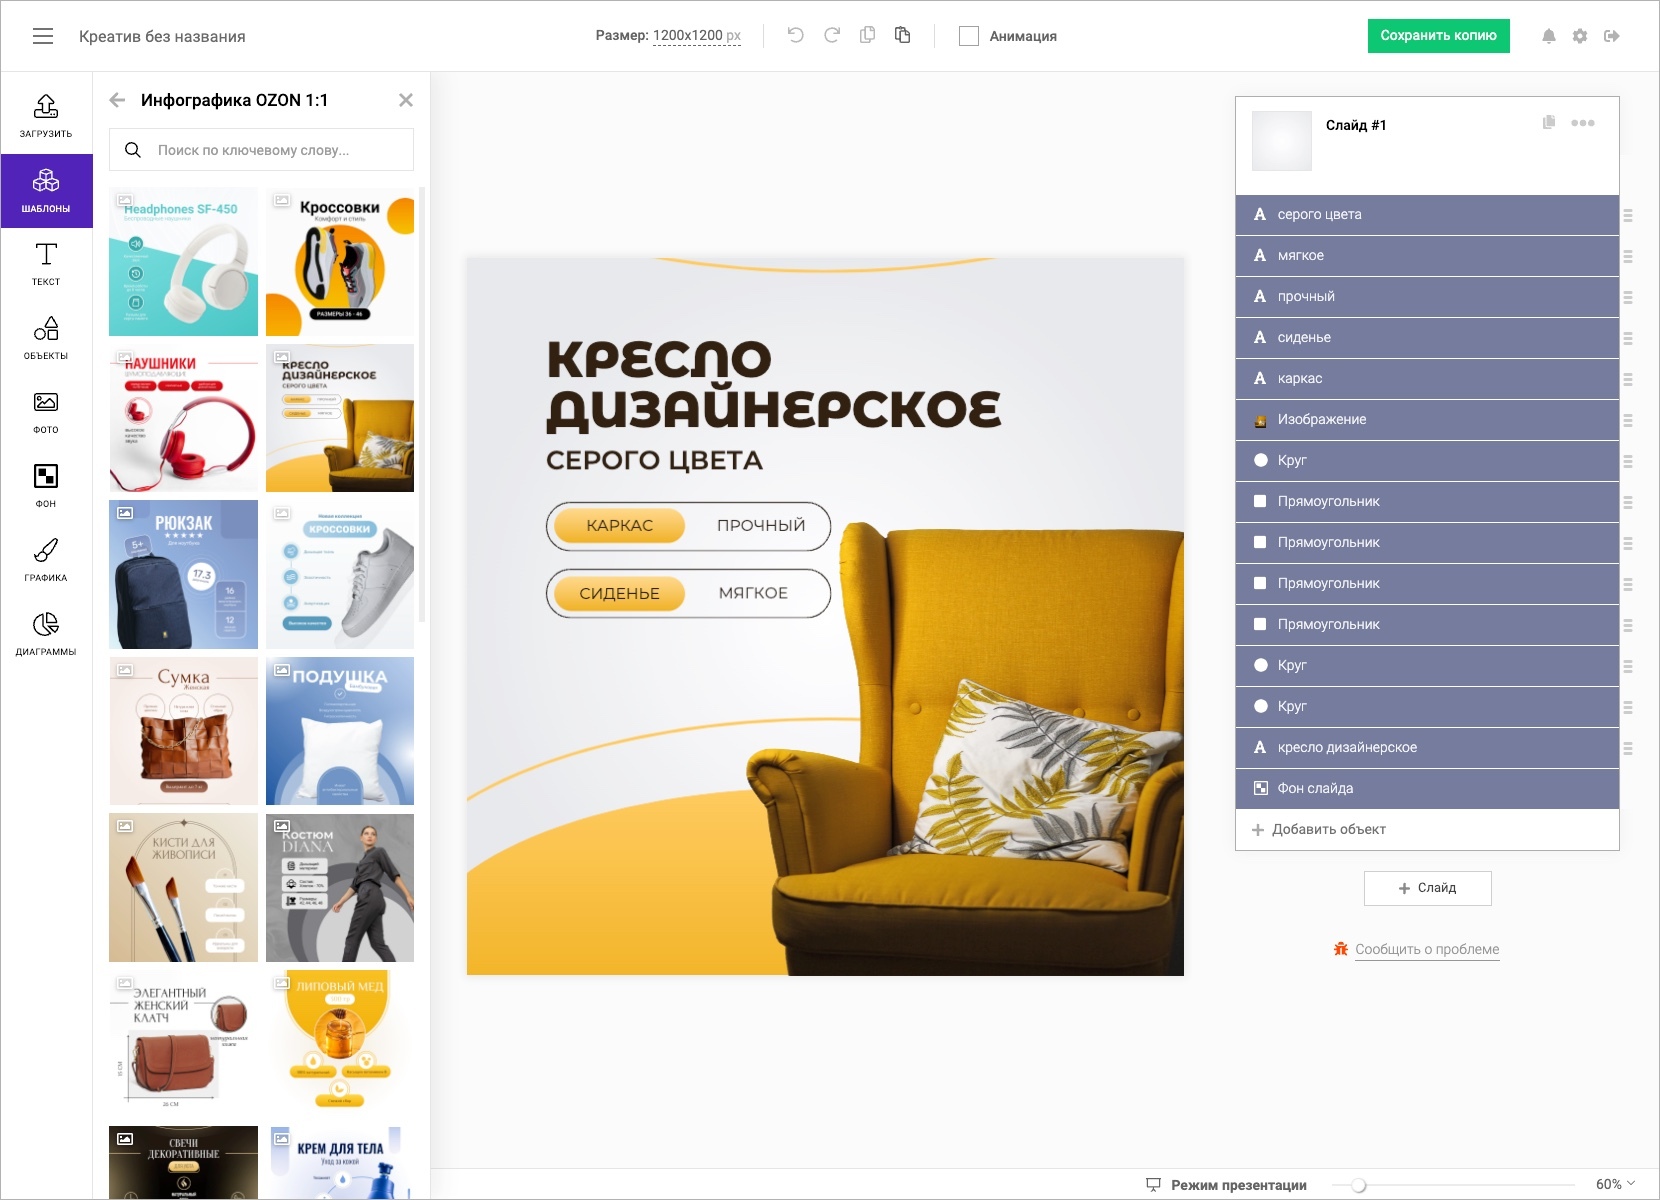
Task: Open the slide three-dots options menu
Action: coord(1583,123)
